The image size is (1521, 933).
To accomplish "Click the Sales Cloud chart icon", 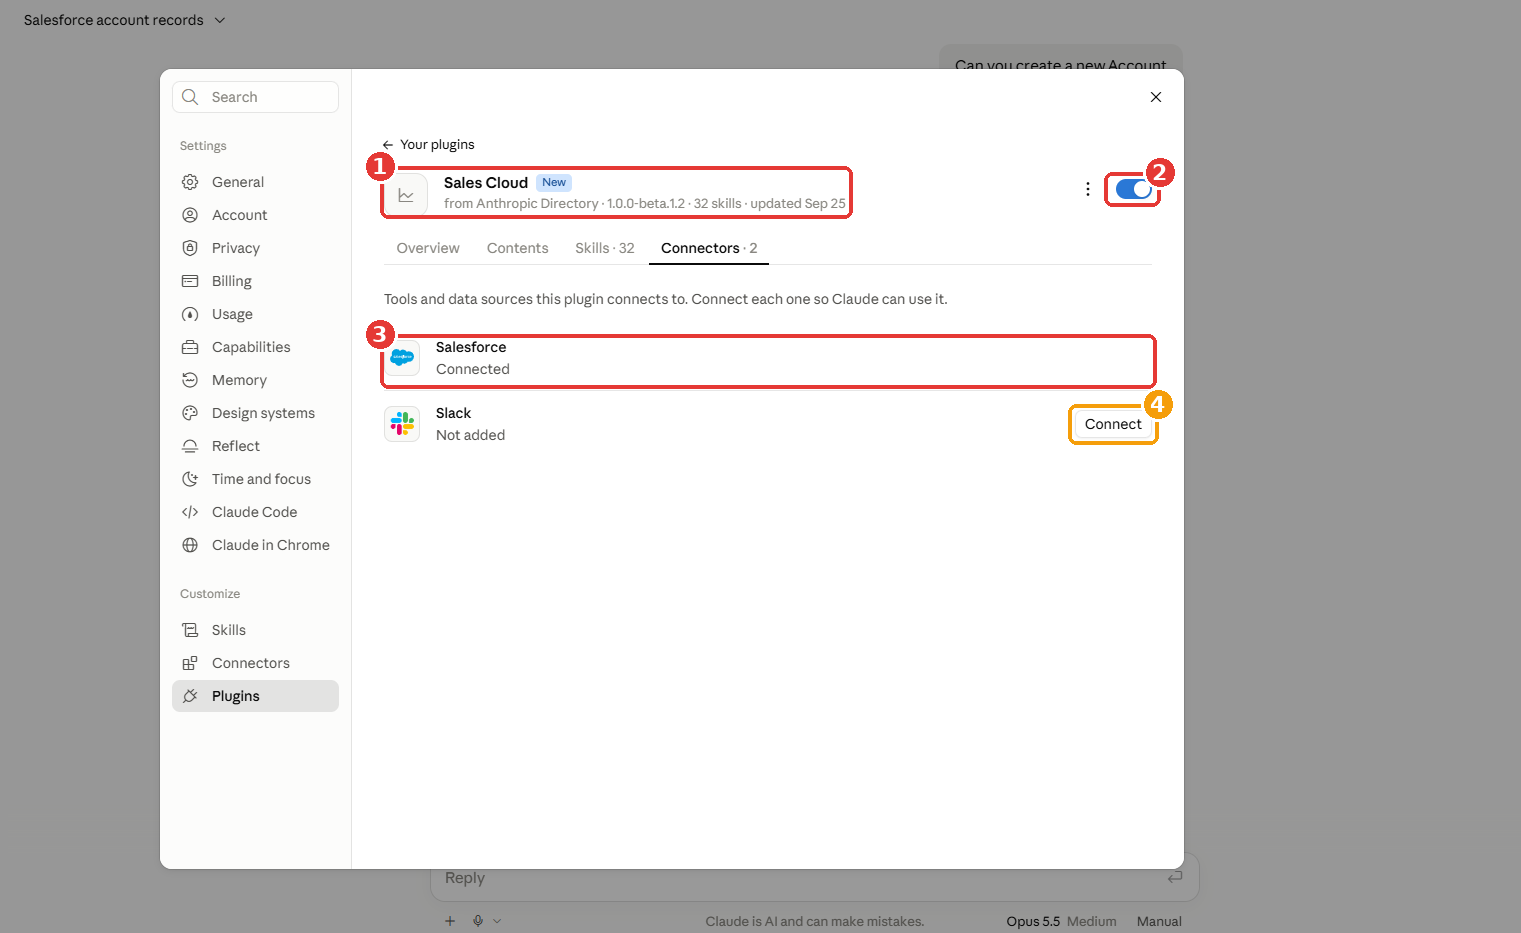I will pyautogui.click(x=406, y=194).
